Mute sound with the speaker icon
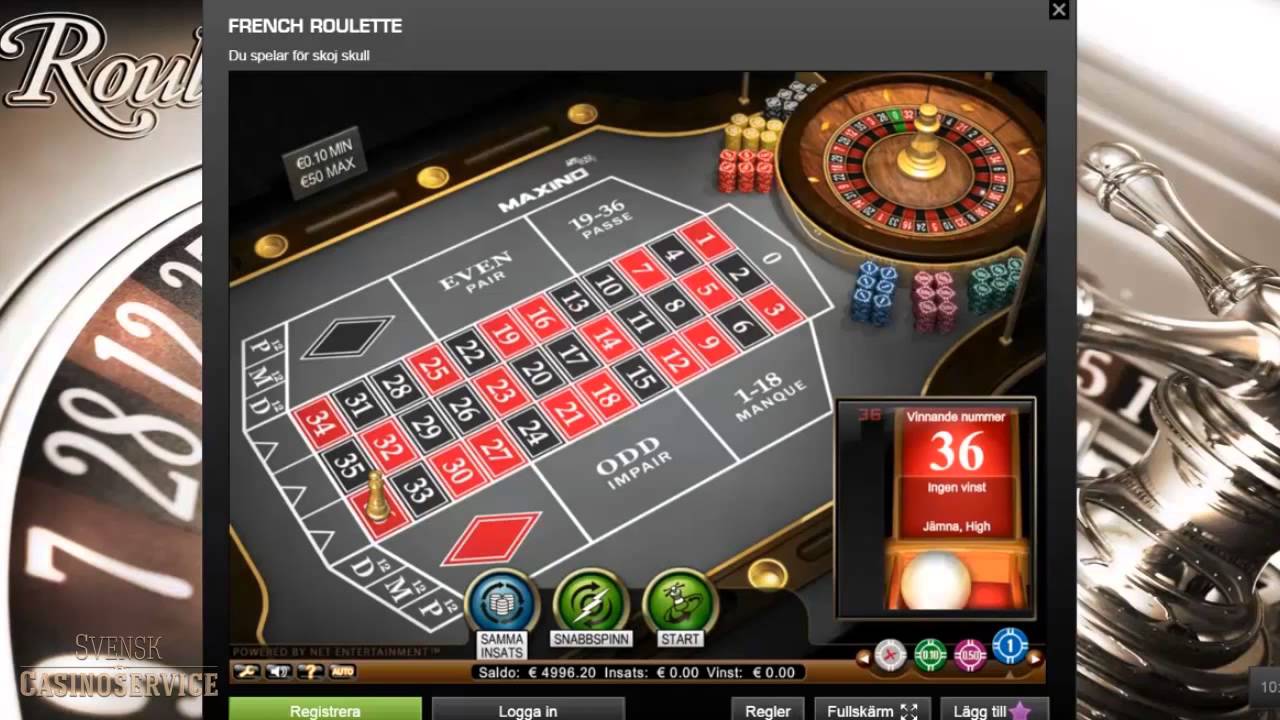The height and width of the screenshot is (720, 1280). point(277,671)
